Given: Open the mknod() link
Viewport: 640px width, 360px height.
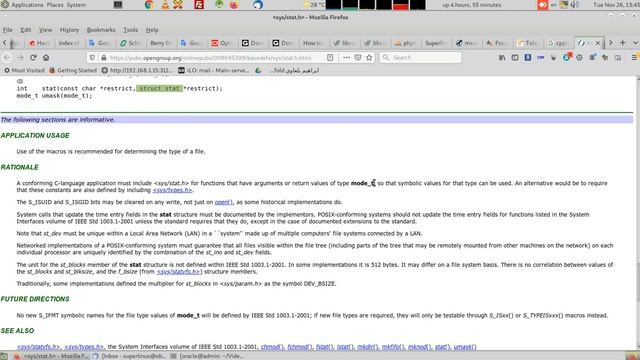Looking at the screenshot, I should [420, 347].
